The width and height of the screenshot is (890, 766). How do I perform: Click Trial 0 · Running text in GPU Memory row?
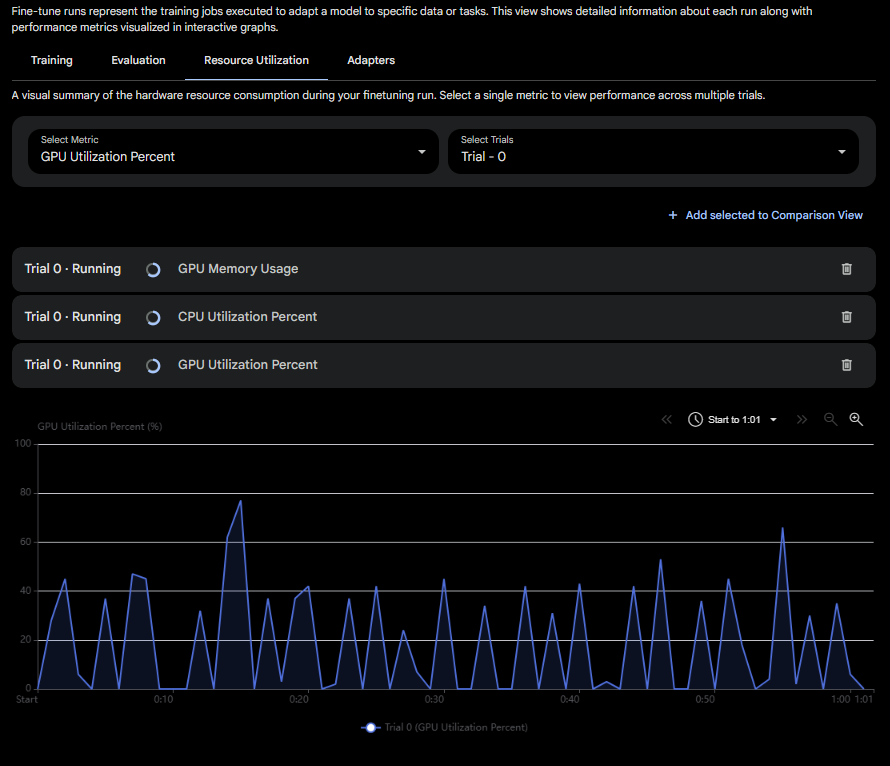coord(73,269)
